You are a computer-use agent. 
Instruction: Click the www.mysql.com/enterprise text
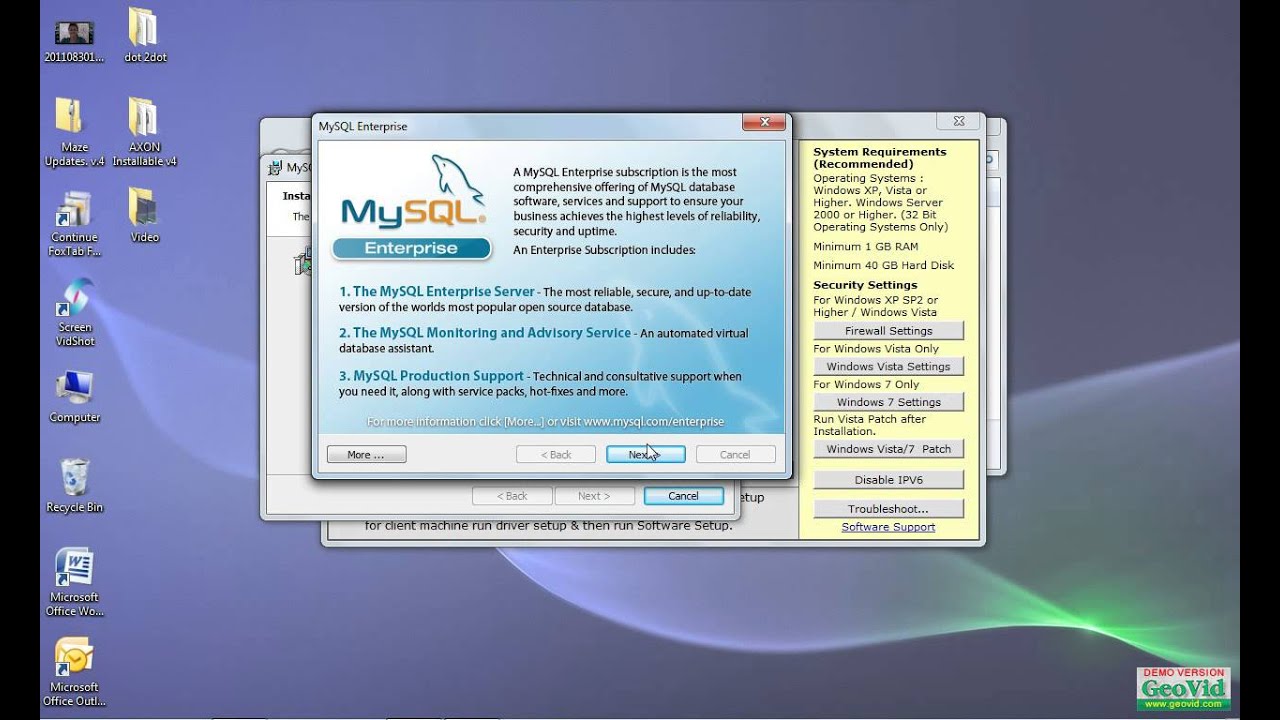click(653, 422)
